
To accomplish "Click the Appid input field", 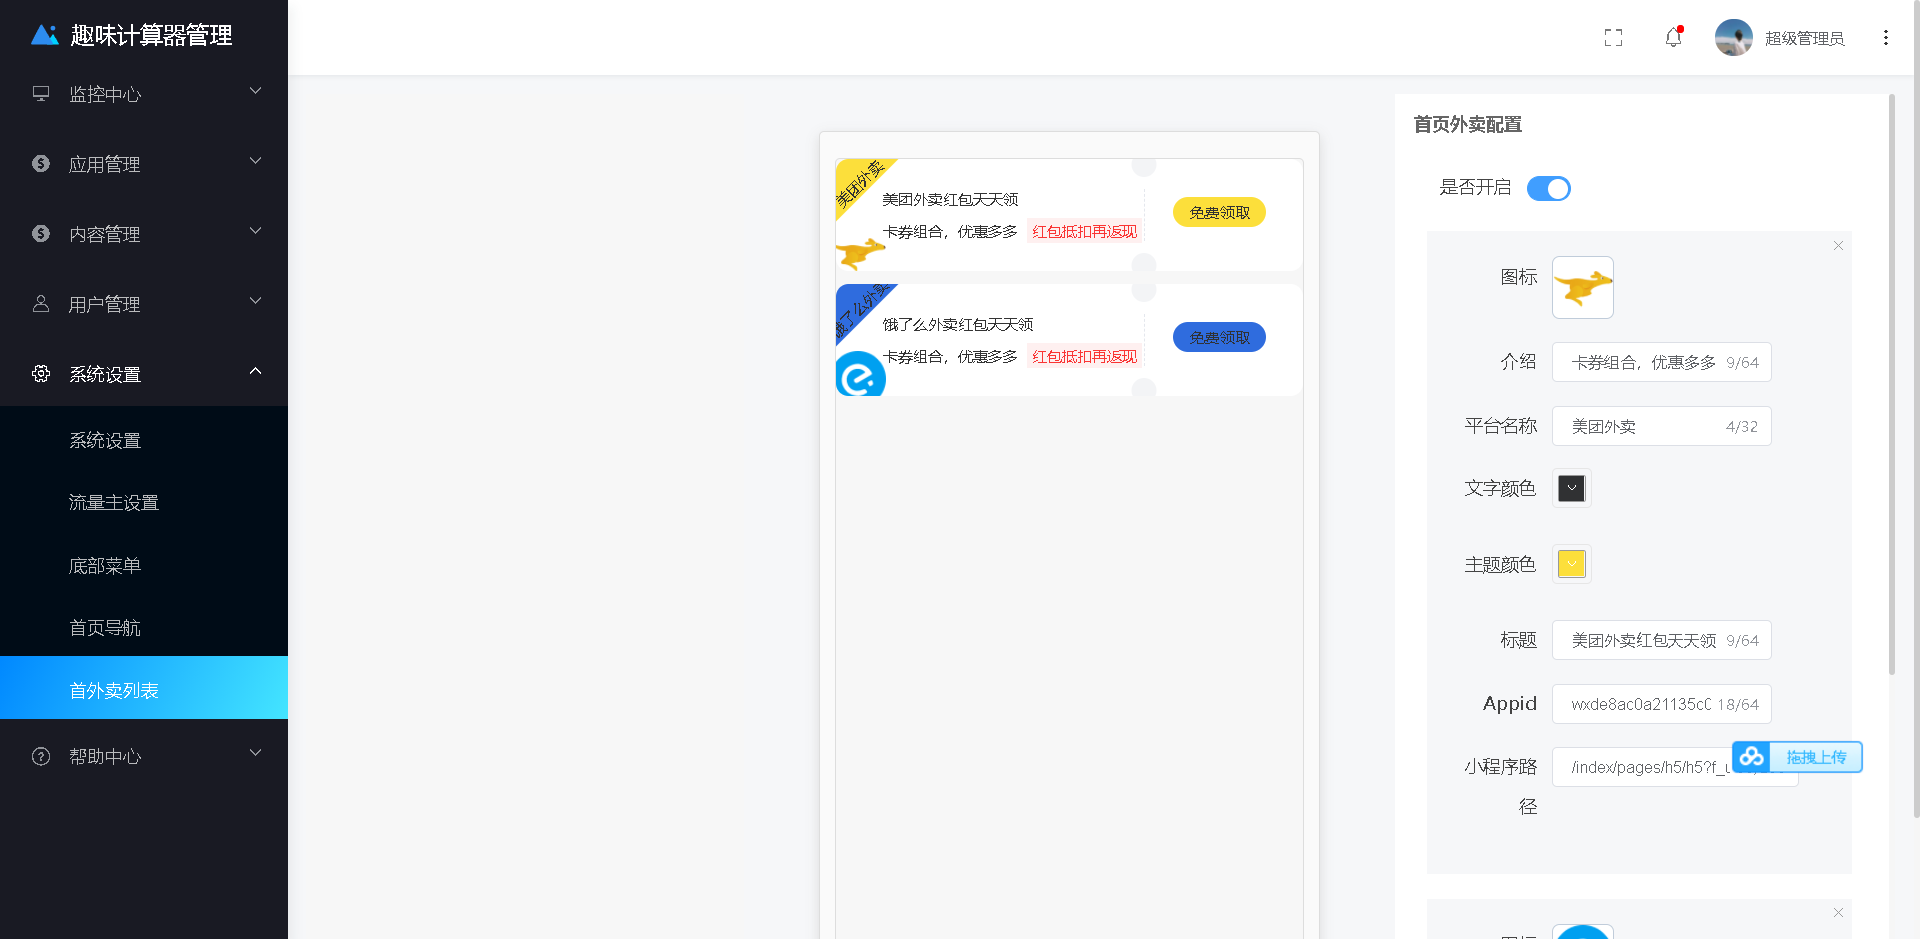I will tap(1661, 704).
